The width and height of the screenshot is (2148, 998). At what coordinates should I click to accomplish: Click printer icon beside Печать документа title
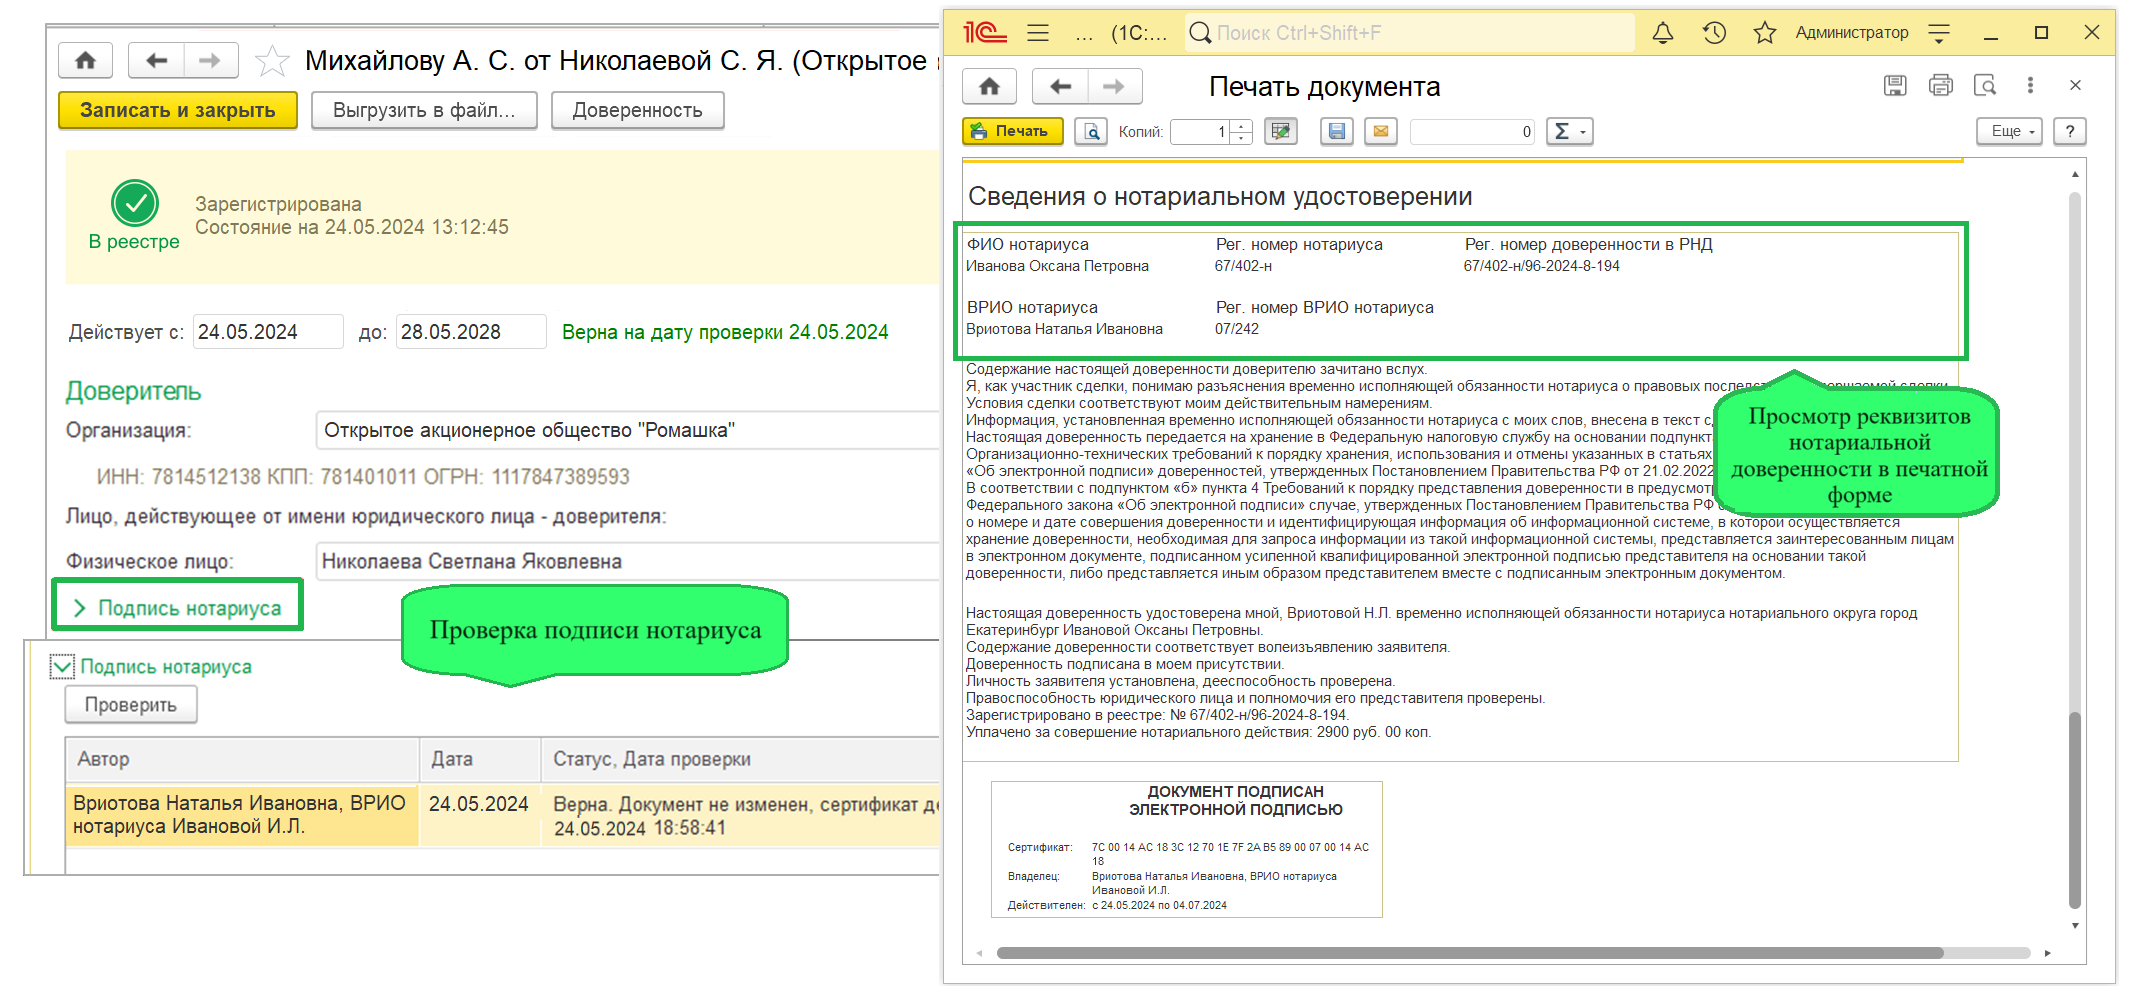point(1940,86)
